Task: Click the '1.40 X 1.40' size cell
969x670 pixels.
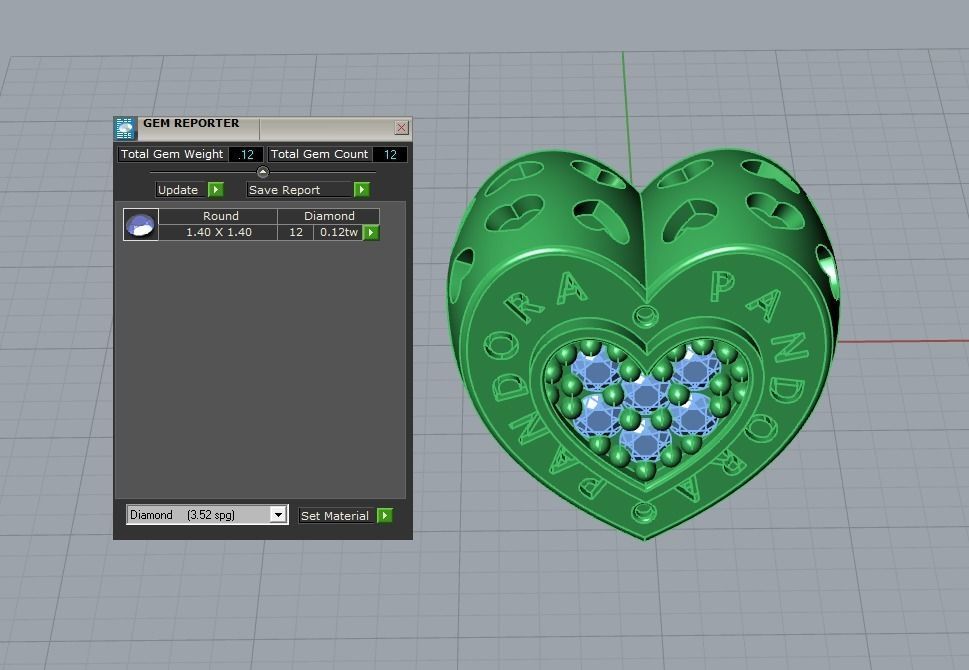Action: [219, 232]
